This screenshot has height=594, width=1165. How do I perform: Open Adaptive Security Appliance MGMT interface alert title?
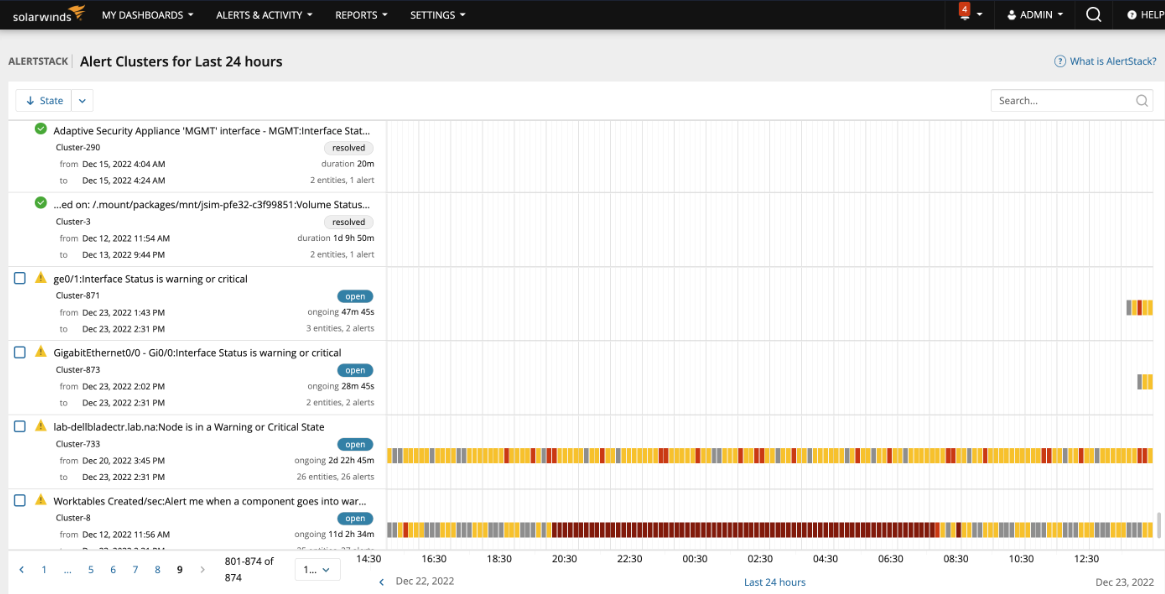[x=212, y=130]
